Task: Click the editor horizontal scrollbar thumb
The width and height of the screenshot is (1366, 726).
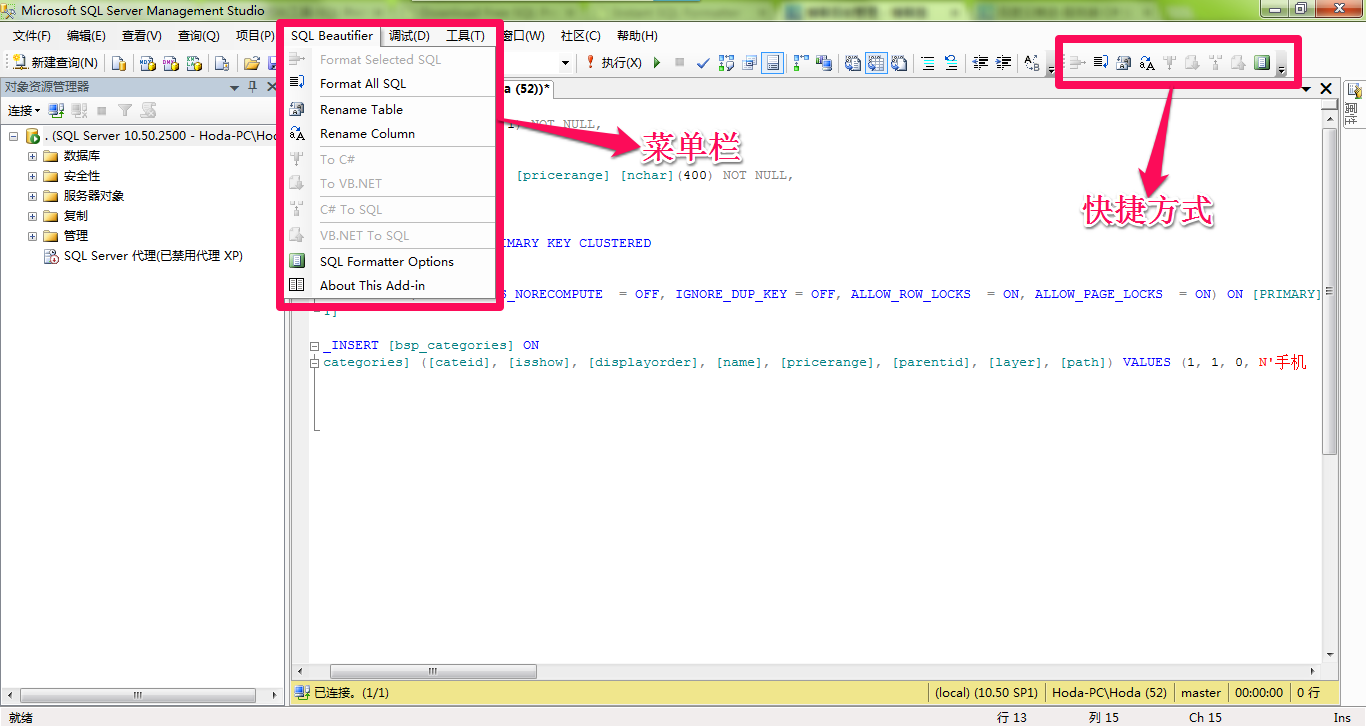Action: point(433,672)
